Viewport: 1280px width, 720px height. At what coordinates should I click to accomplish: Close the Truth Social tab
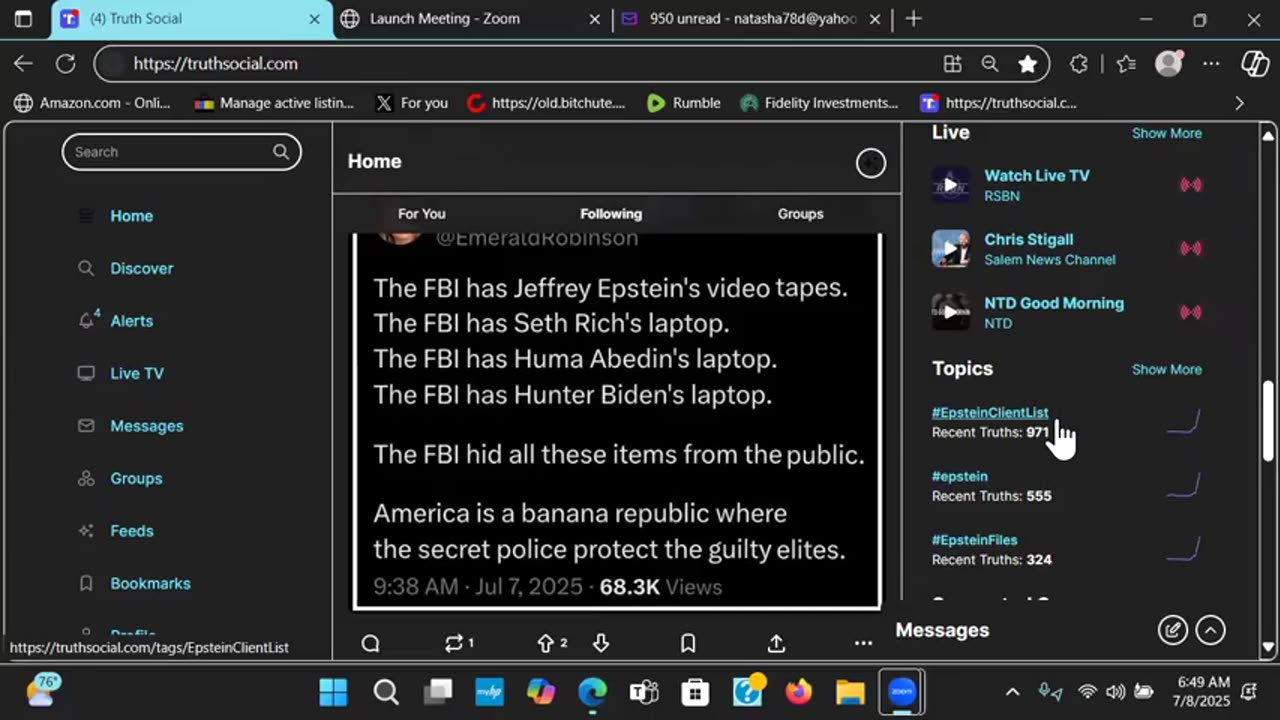[314, 19]
